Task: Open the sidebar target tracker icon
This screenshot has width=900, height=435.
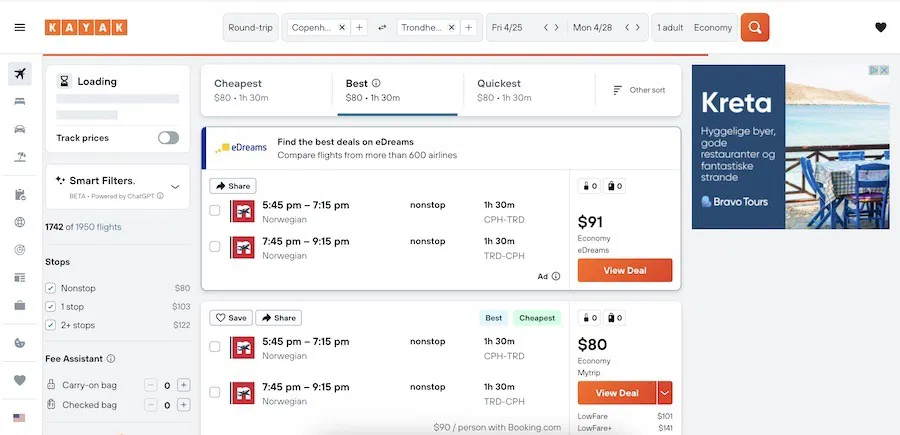Action: coord(20,250)
